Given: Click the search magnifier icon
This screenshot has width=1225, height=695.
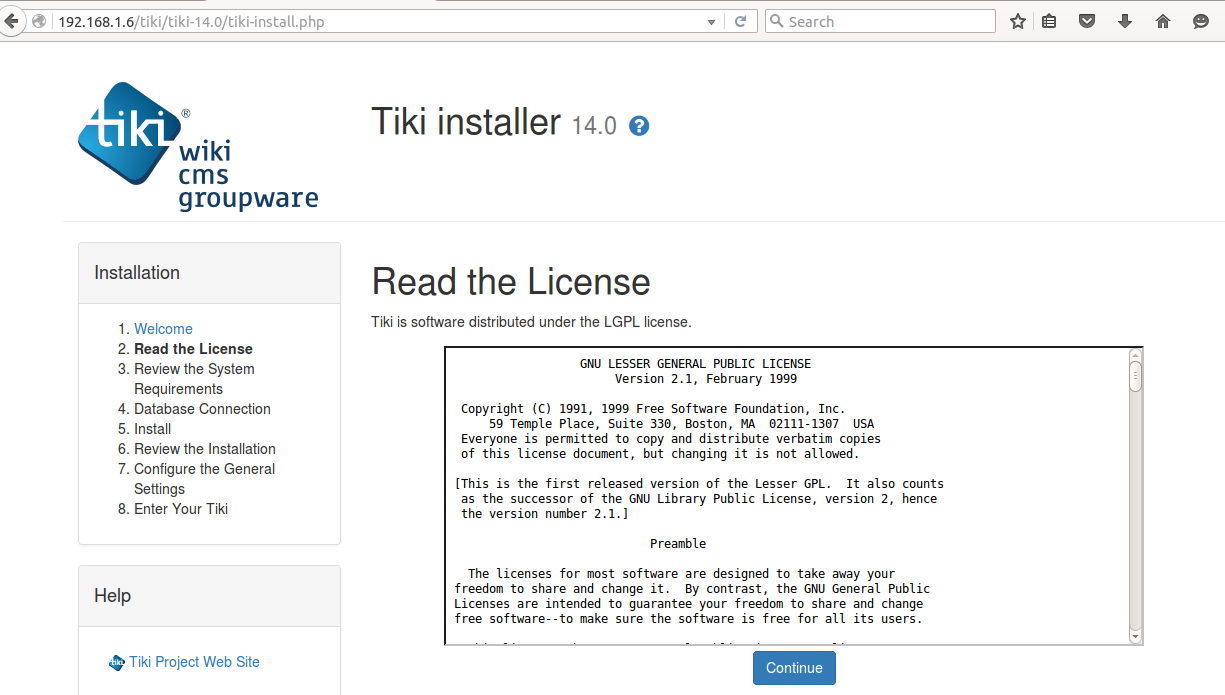Looking at the screenshot, I should [776, 22].
